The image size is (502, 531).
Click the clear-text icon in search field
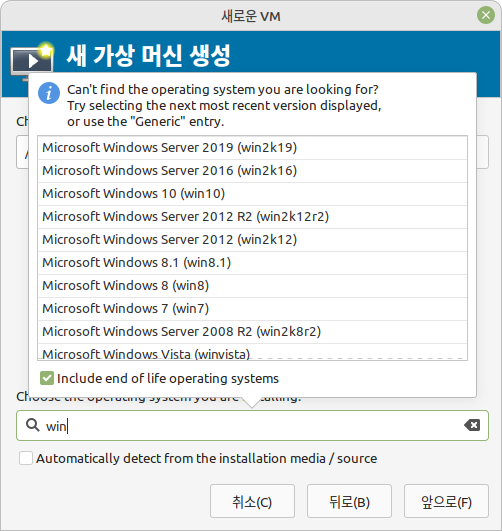(x=472, y=425)
